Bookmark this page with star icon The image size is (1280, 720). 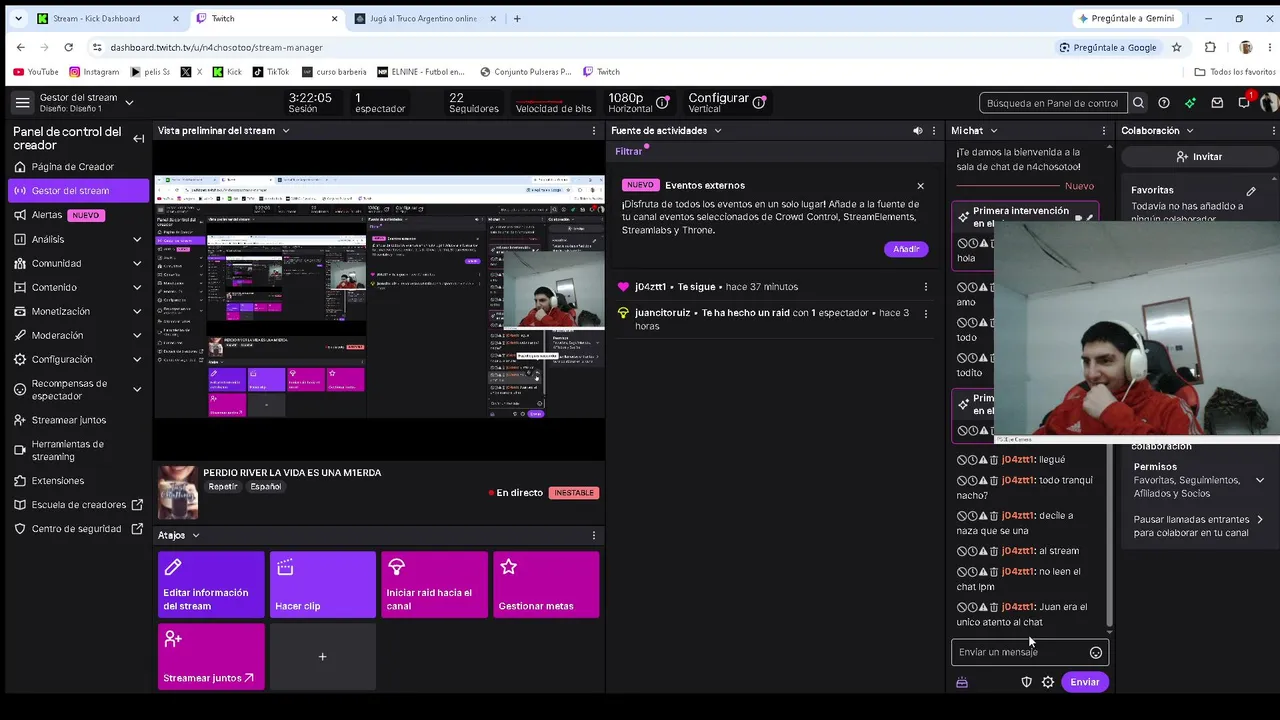(x=1177, y=47)
